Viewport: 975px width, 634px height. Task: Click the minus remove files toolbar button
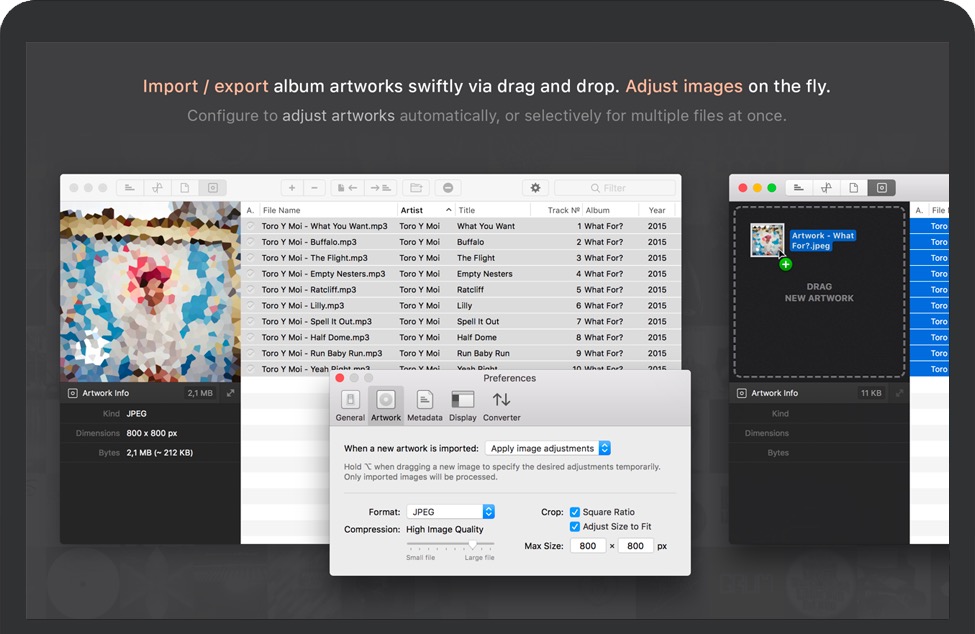pos(314,188)
